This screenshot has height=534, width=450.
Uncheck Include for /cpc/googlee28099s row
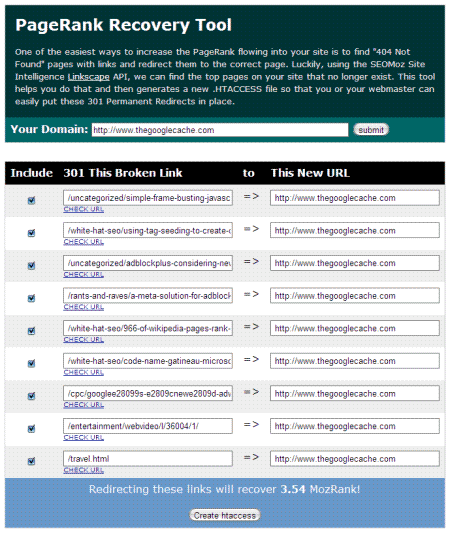click(x=31, y=396)
